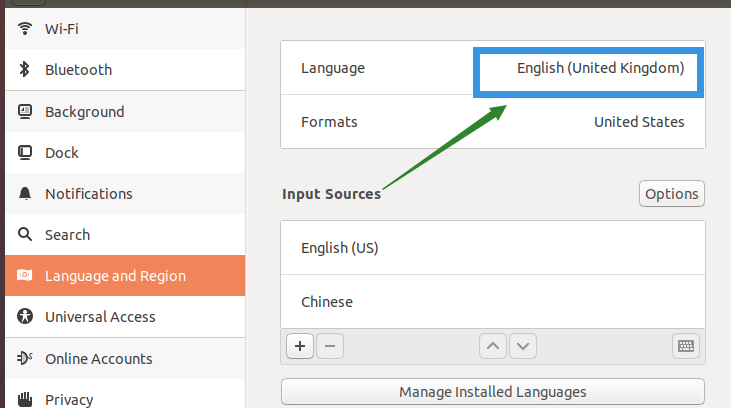Click the Dock icon in sidebar
The image size is (731, 408).
[25, 153]
